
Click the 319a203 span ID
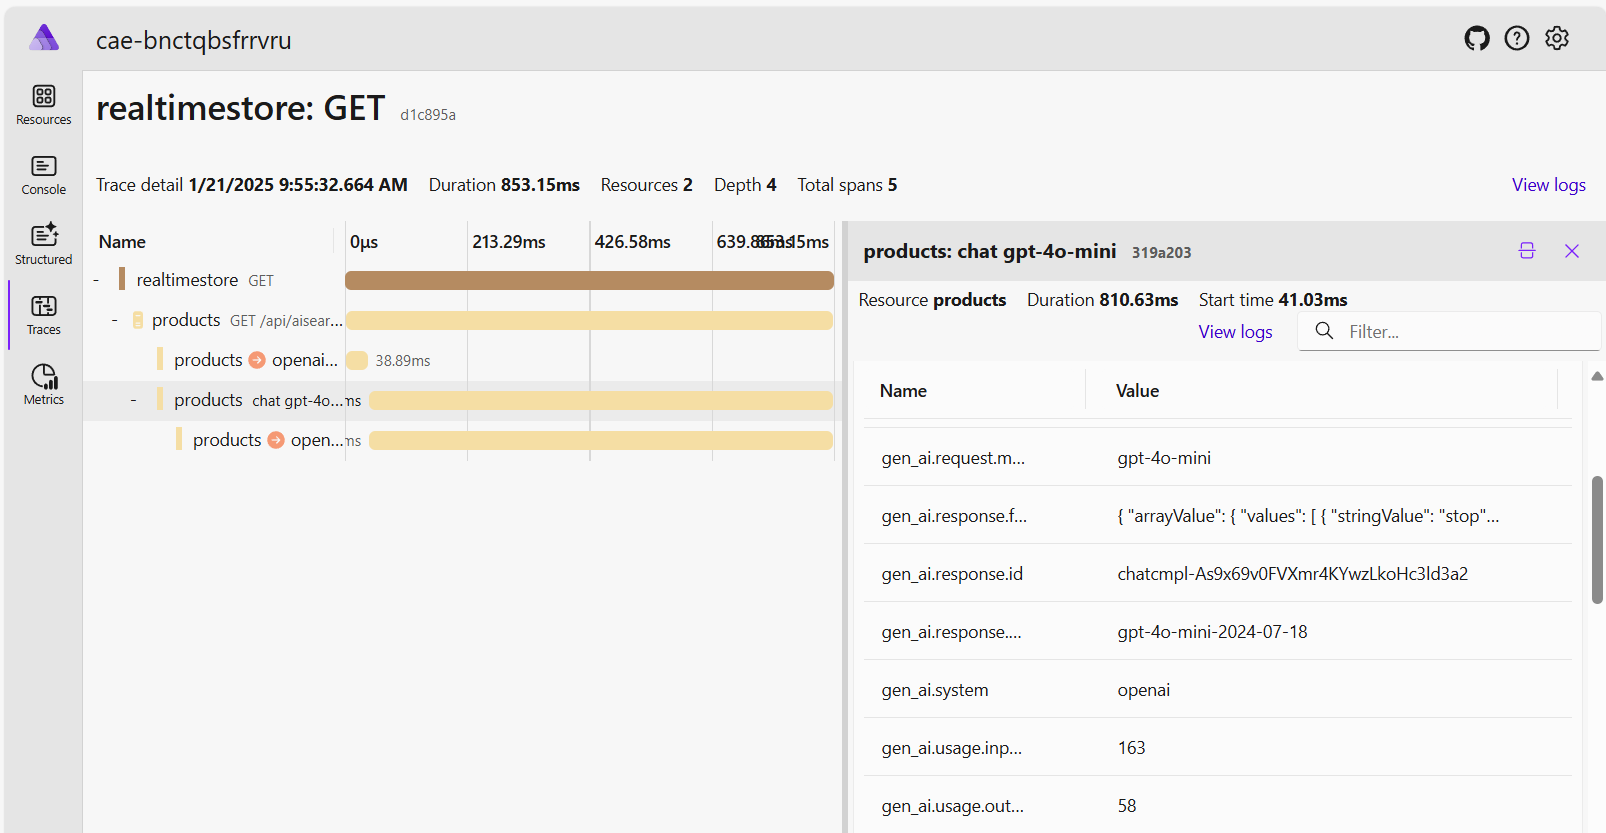click(1161, 253)
